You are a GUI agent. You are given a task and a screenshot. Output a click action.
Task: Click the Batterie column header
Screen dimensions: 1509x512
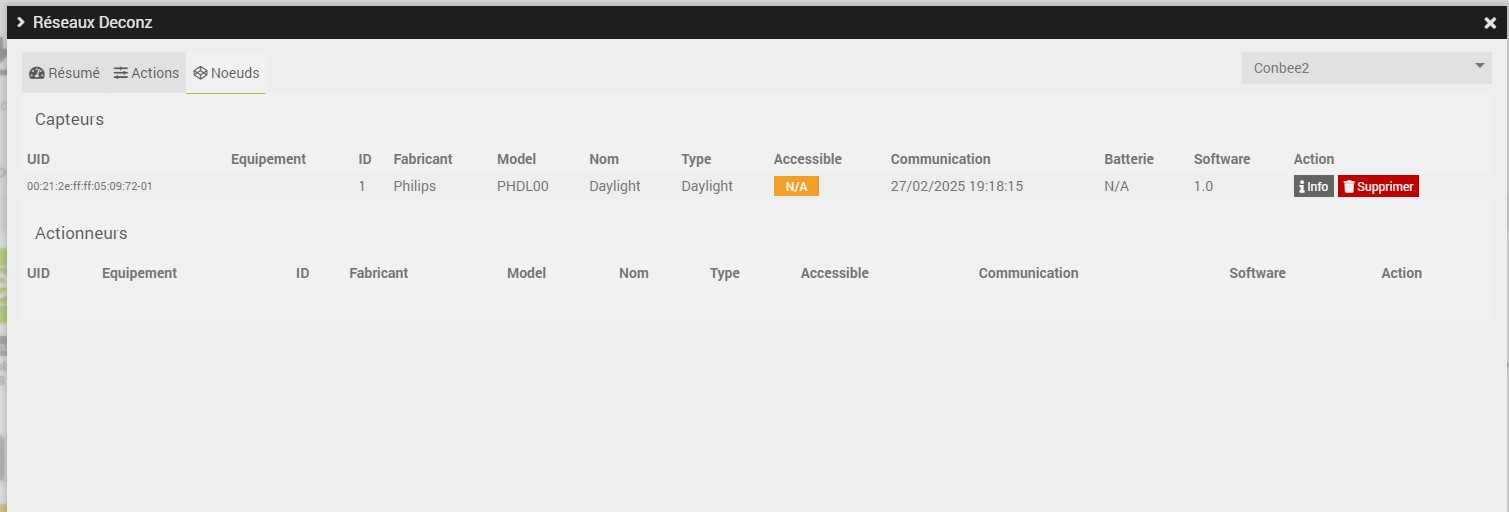[1129, 159]
